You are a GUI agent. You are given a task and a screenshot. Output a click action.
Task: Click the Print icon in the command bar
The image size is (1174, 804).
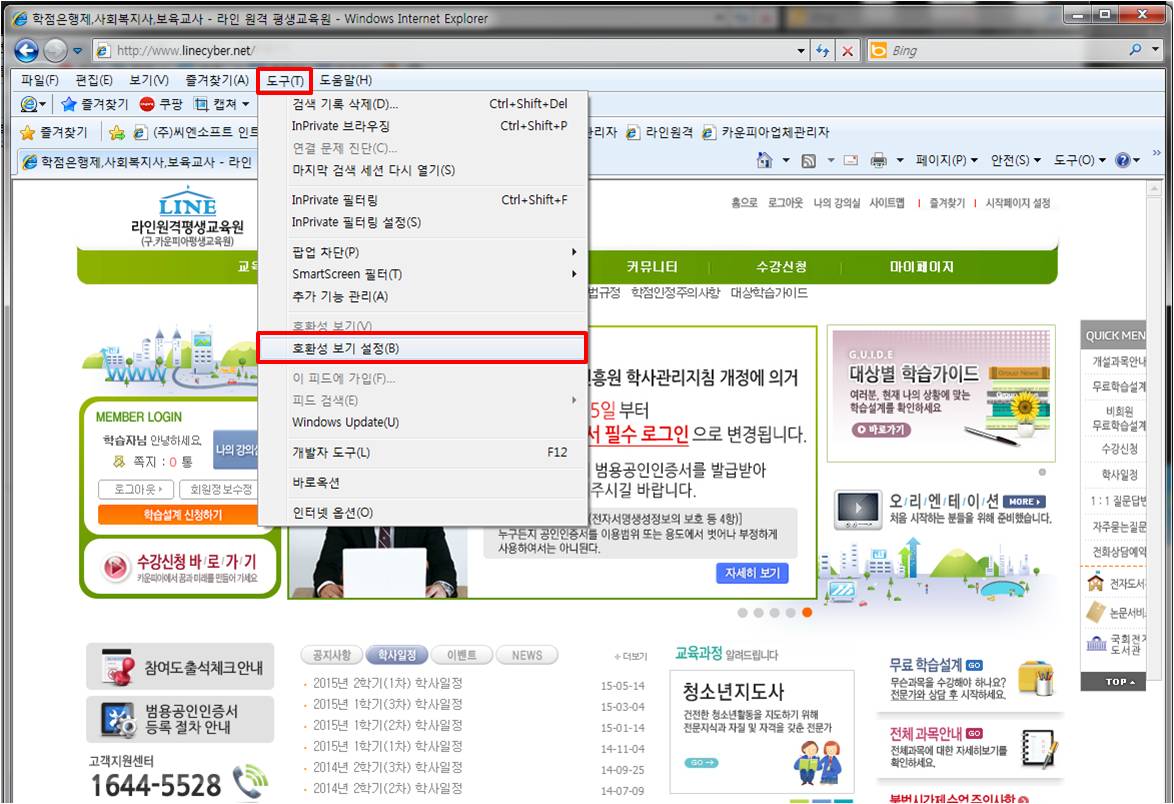879,161
